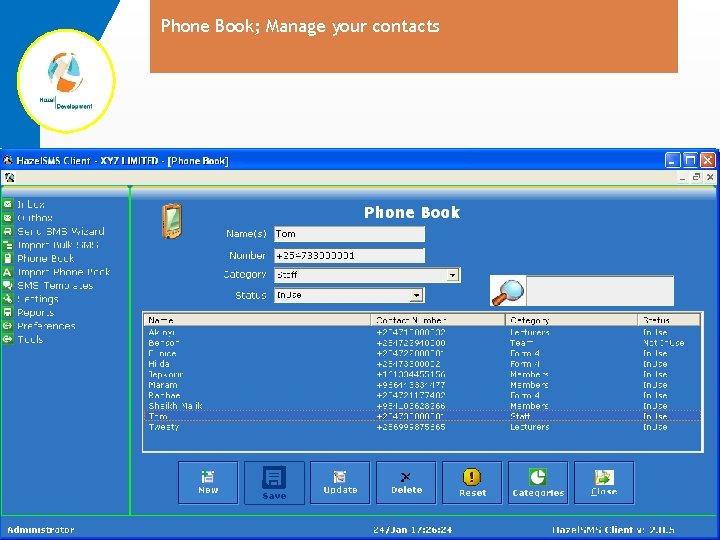Image resolution: width=720 pixels, height=540 pixels.
Task: Select the Hilda contact row
Action: pos(422,364)
